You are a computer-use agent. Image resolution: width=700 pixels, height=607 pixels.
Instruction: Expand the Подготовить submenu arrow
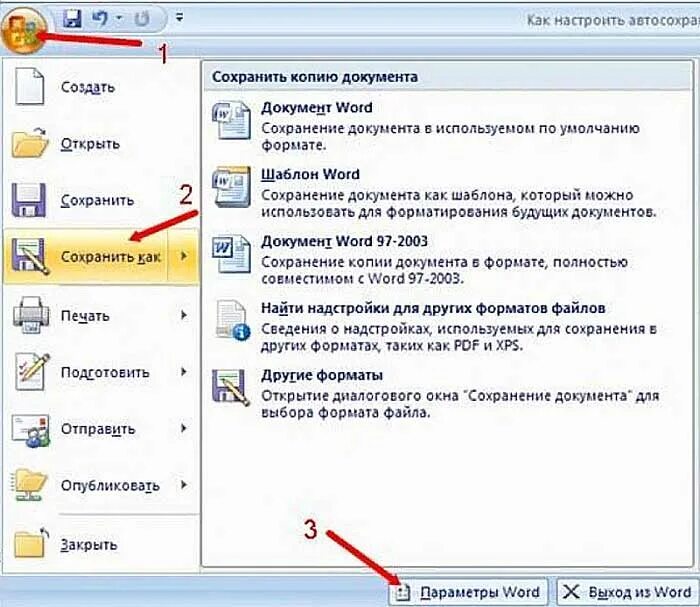(x=183, y=371)
